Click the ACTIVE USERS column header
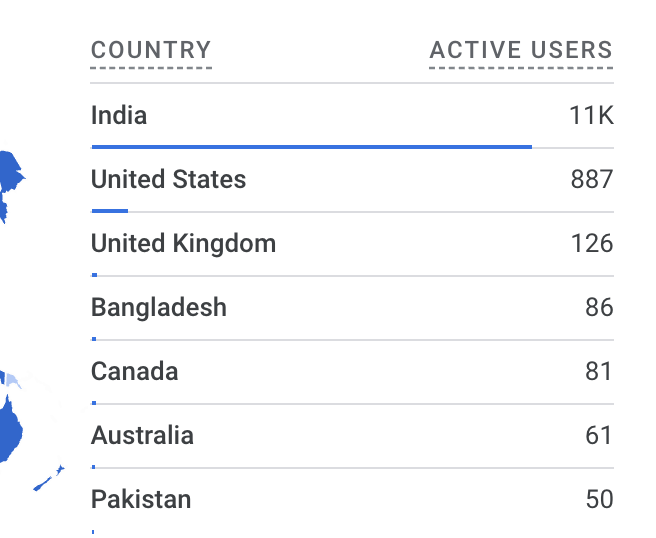Image resolution: width=656 pixels, height=538 pixels. [x=520, y=50]
